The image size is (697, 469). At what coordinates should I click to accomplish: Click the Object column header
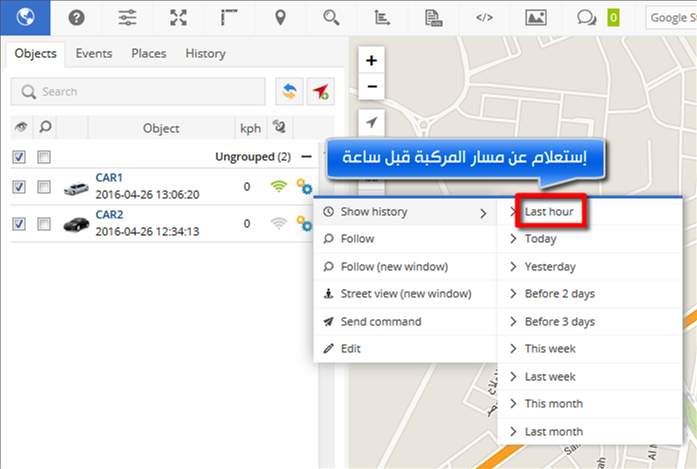(161, 128)
